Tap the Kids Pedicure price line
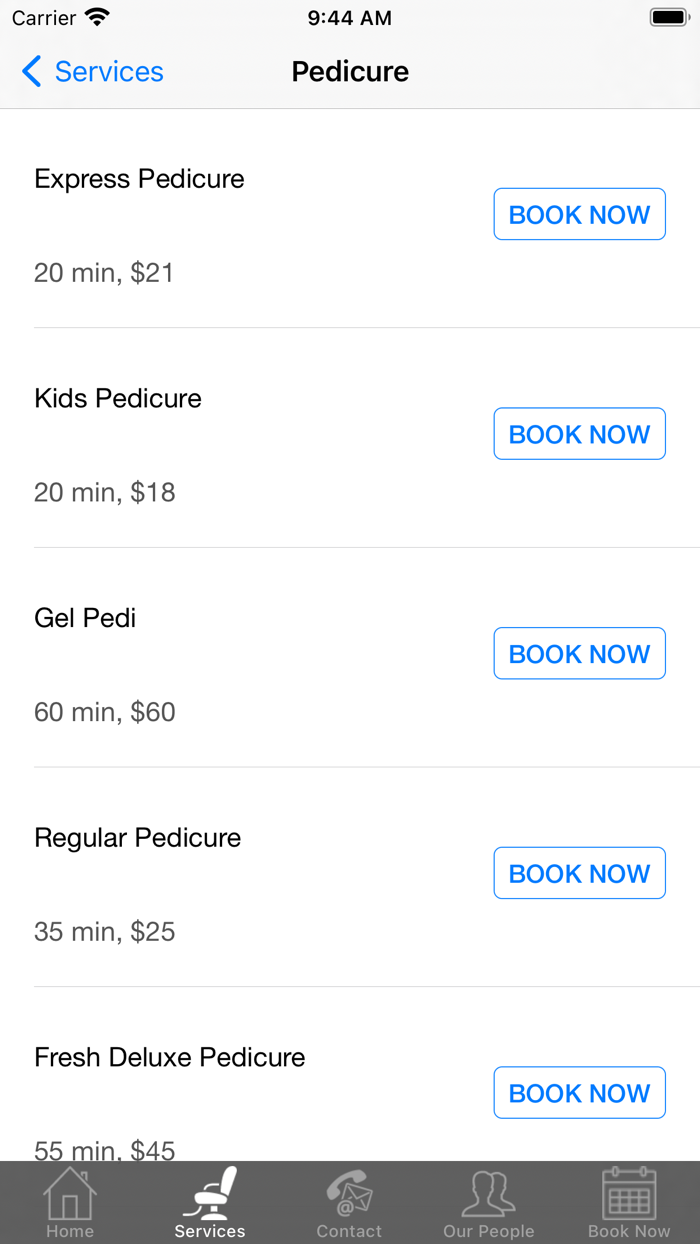 (x=104, y=492)
